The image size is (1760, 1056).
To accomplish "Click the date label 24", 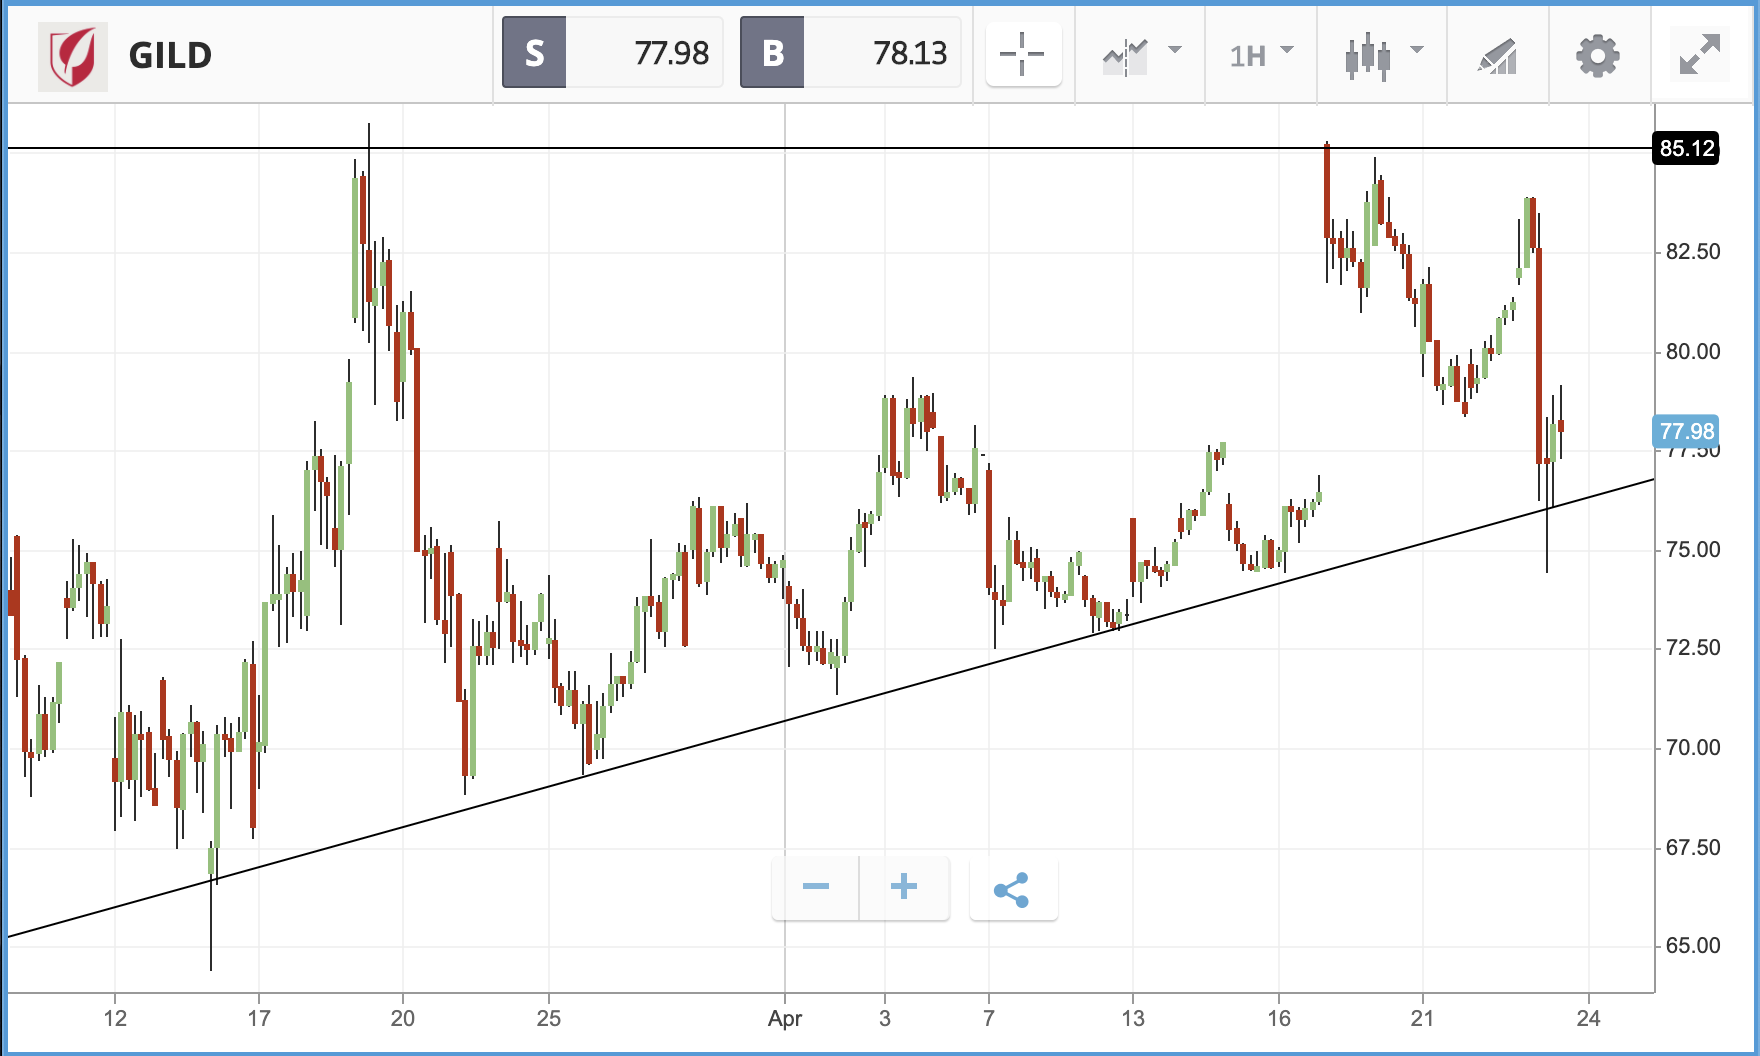I will 1588,1018.
